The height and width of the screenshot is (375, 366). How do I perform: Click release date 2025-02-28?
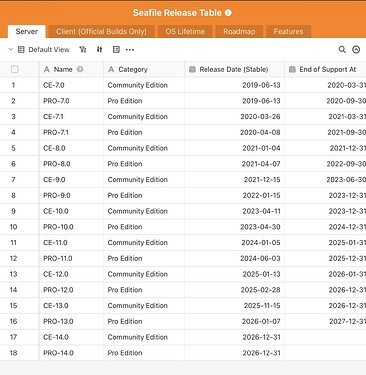point(261,290)
